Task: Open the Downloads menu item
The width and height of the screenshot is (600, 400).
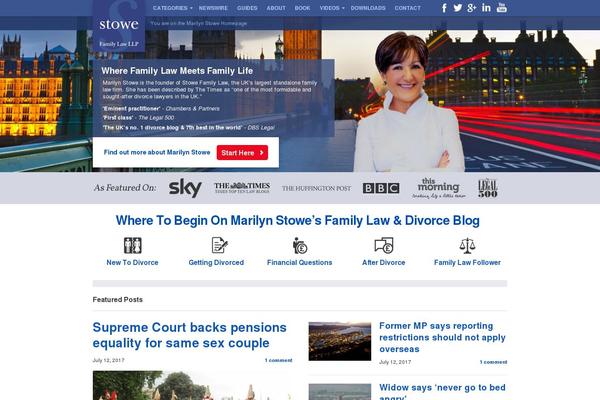Action: pos(368,8)
